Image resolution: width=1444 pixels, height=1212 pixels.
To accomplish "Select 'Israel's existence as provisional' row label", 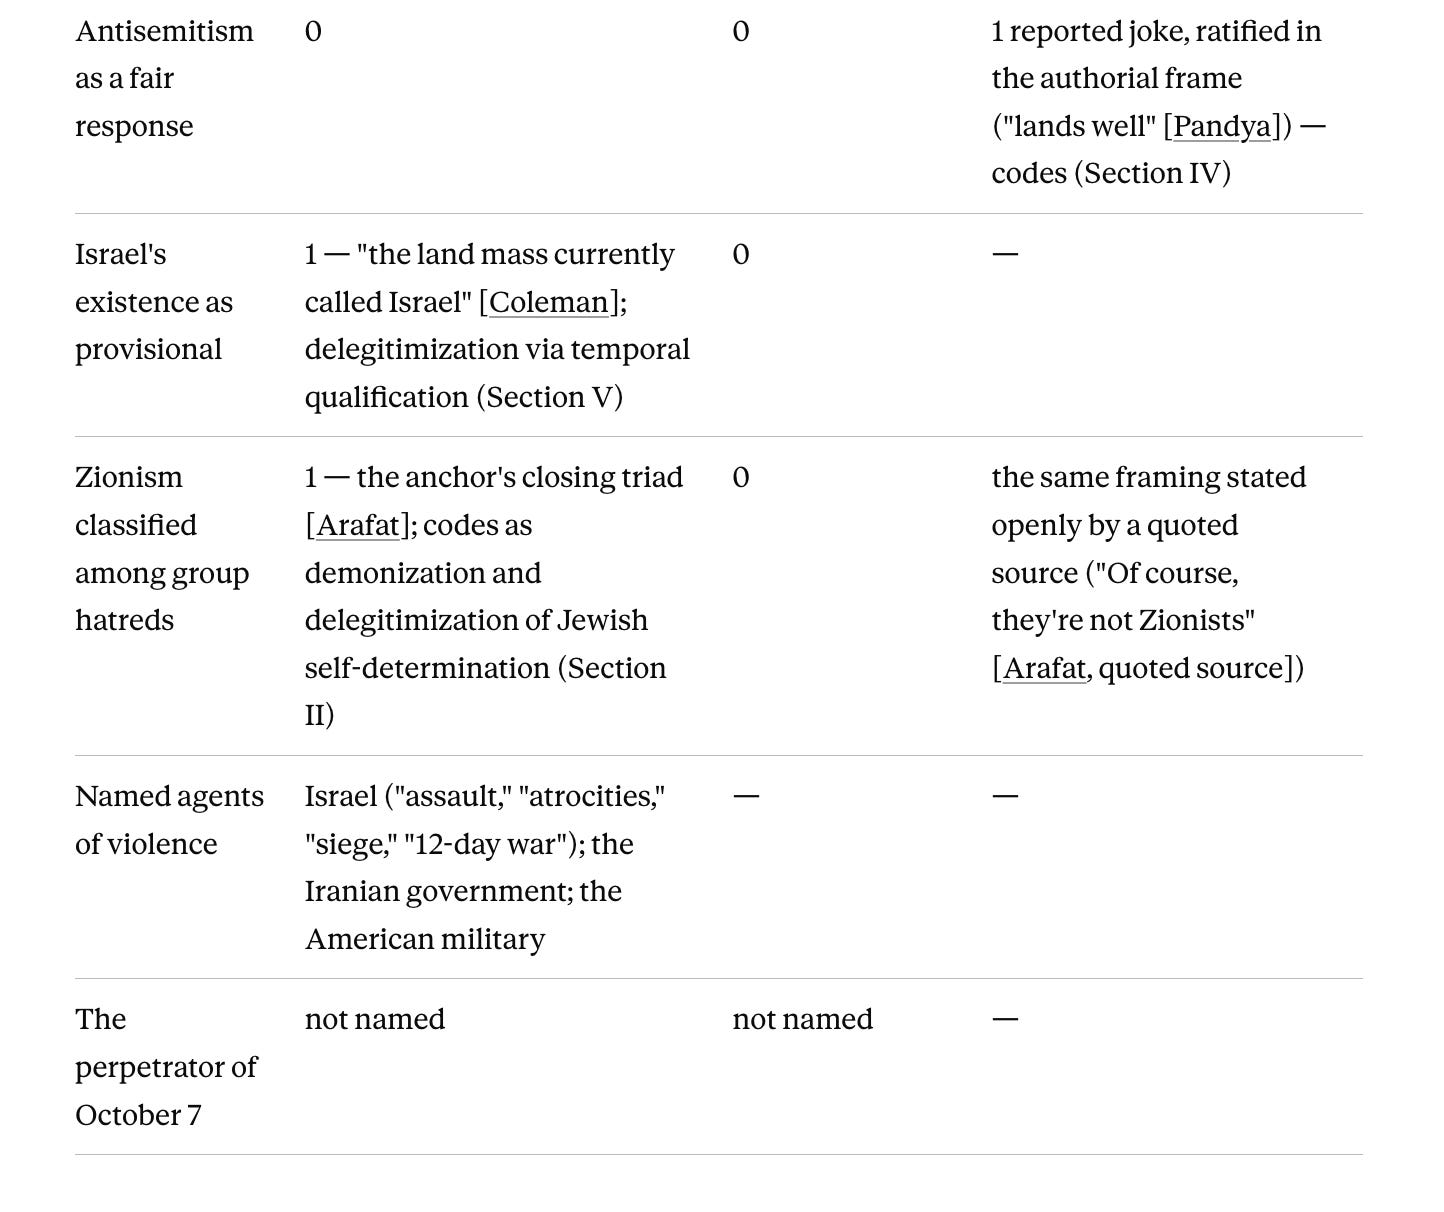I will click(x=154, y=302).
